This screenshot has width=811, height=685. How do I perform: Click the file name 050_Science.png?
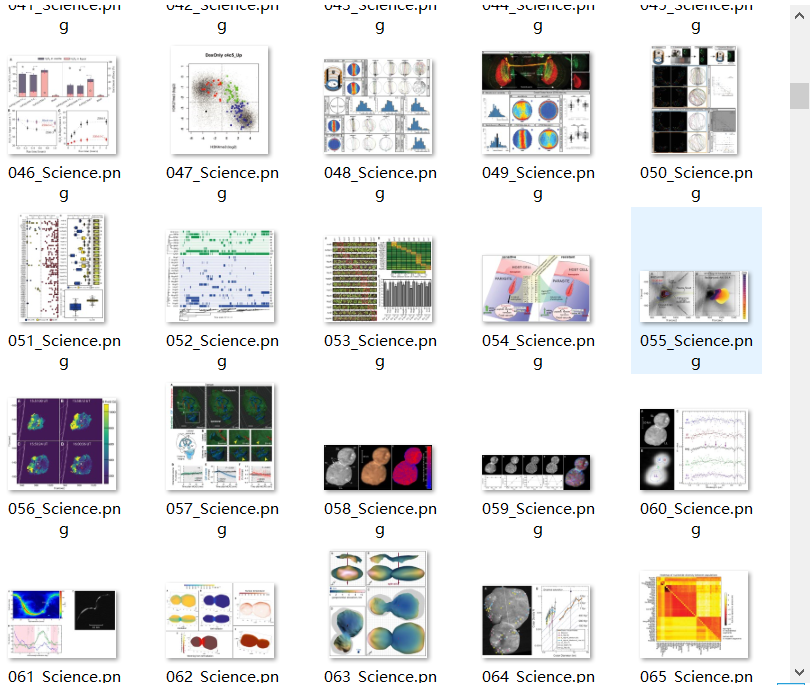point(696,183)
